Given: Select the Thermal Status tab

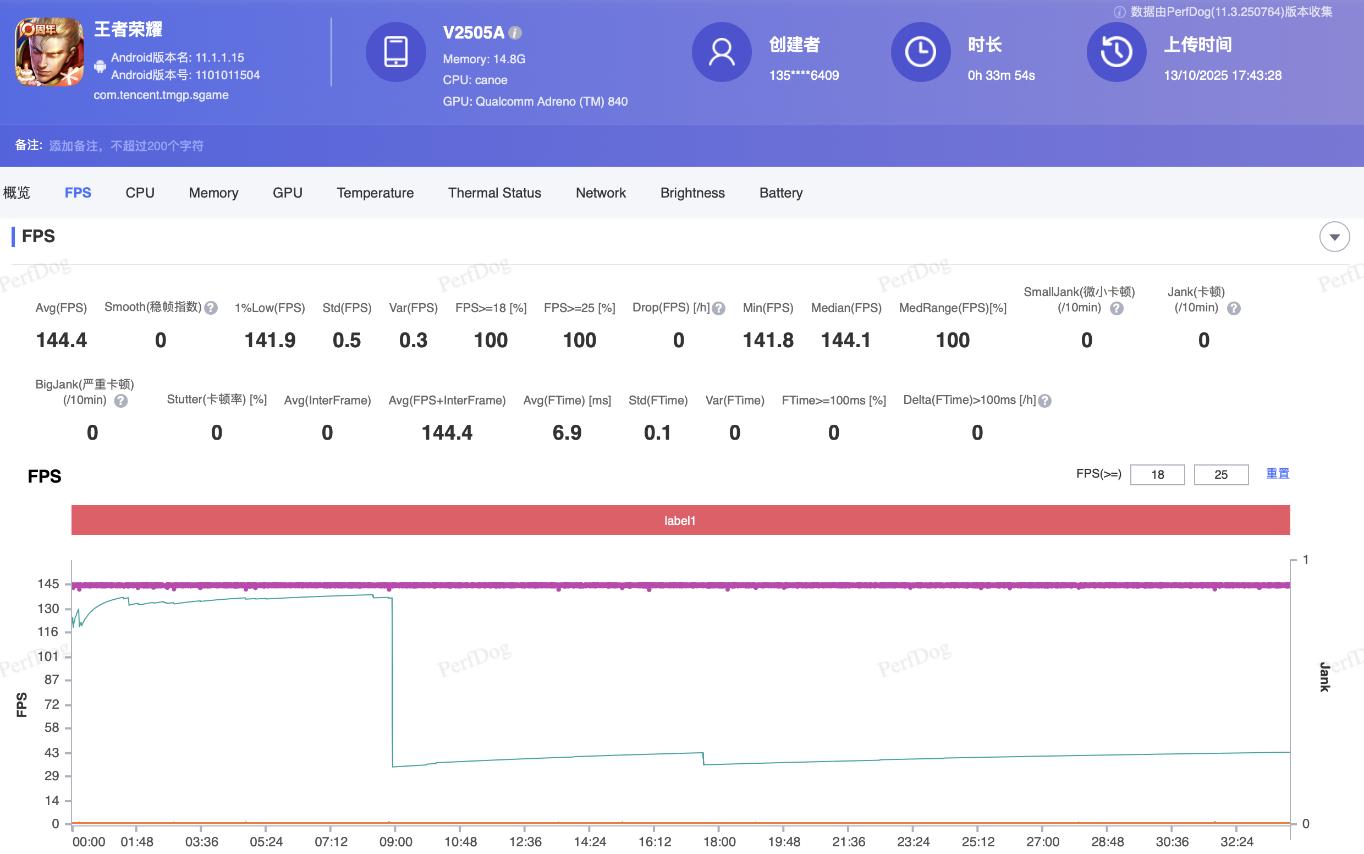Looking at the screenshot, I should coord(494,193).
